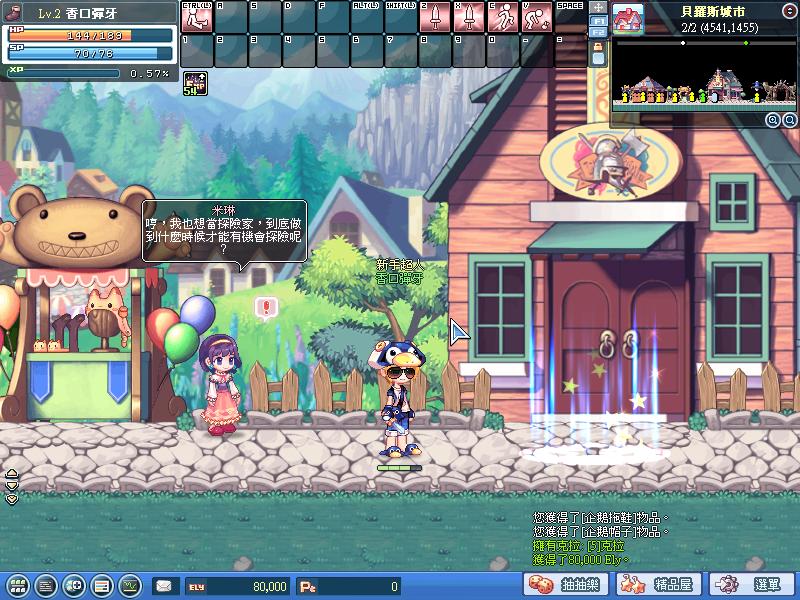The image size is (800, 600).
Task: Use the sword attack skill in slot Z
Action: pos(435,17)
